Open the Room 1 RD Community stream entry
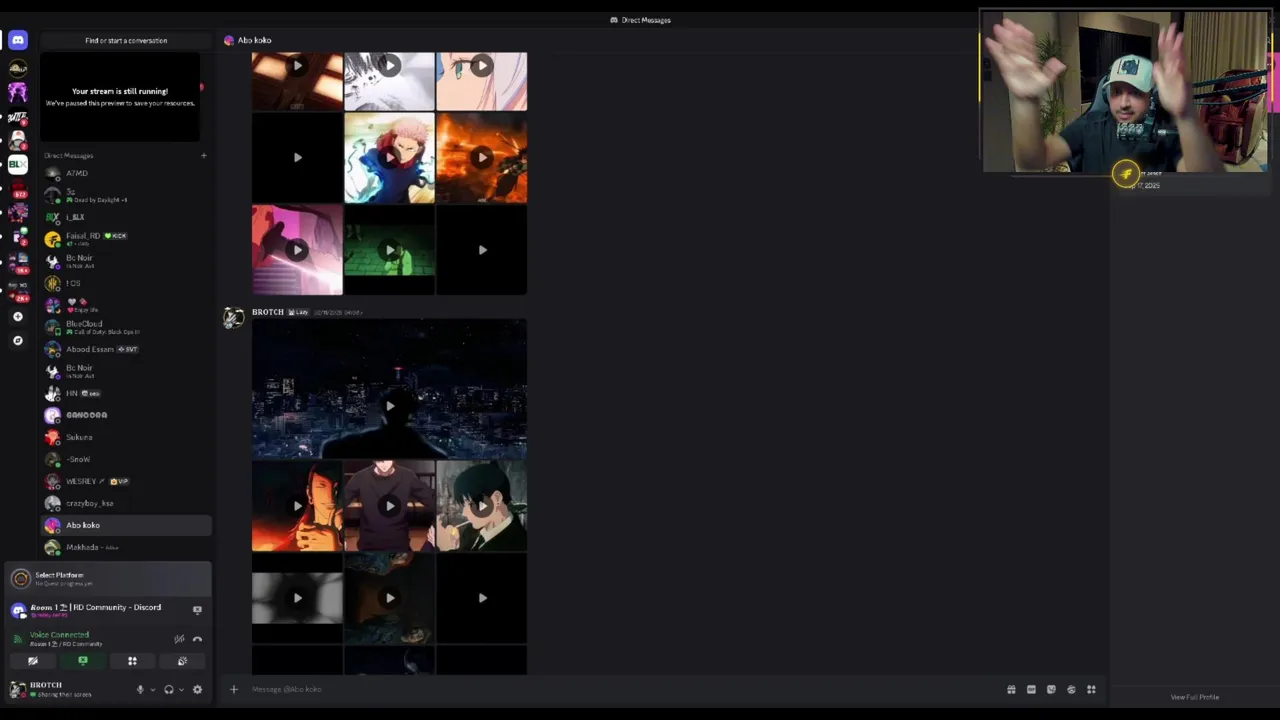This screenshot has width=1280, height=720. [96, 608]
